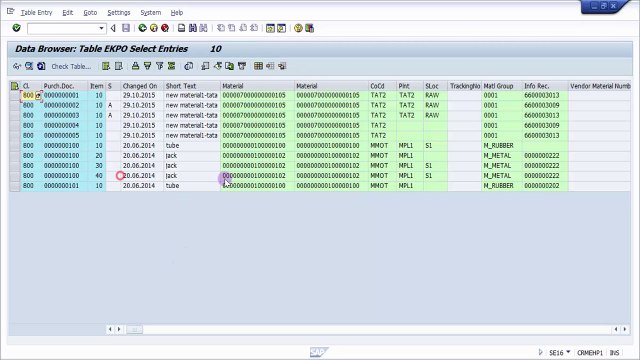Image resolution: width=640 pixels, height=360 pixels.
Task: Click the Find Next binoculars icon
Action: [203, 28]
